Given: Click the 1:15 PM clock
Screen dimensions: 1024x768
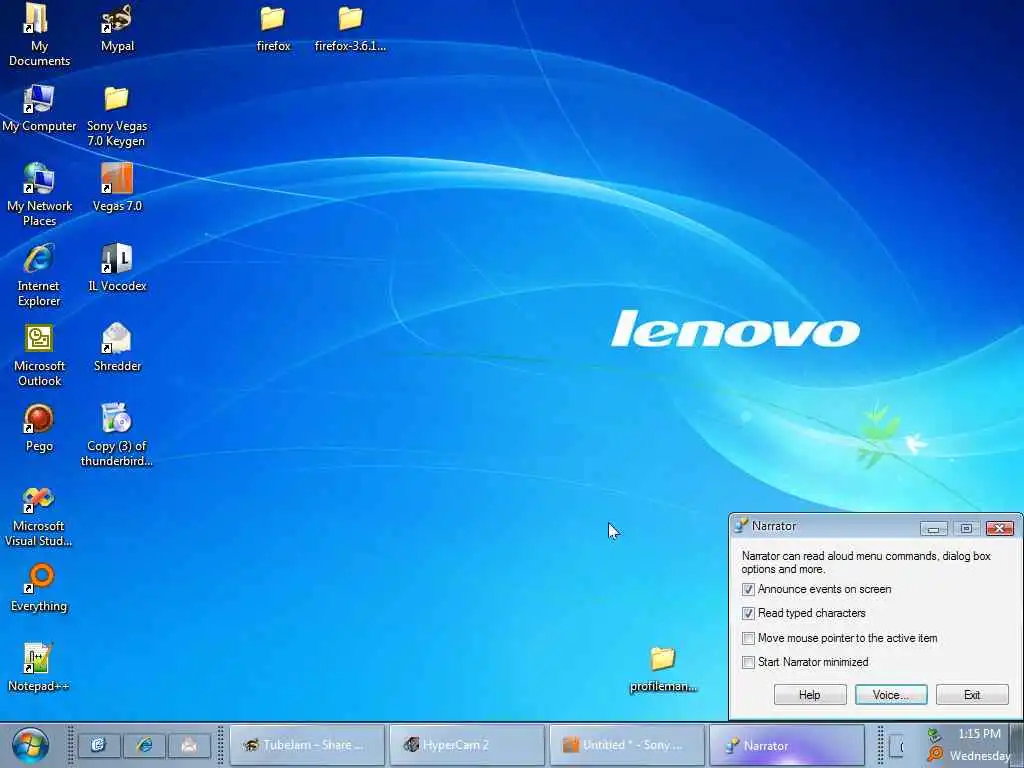Looking at the screenshot, I should 979,734.
